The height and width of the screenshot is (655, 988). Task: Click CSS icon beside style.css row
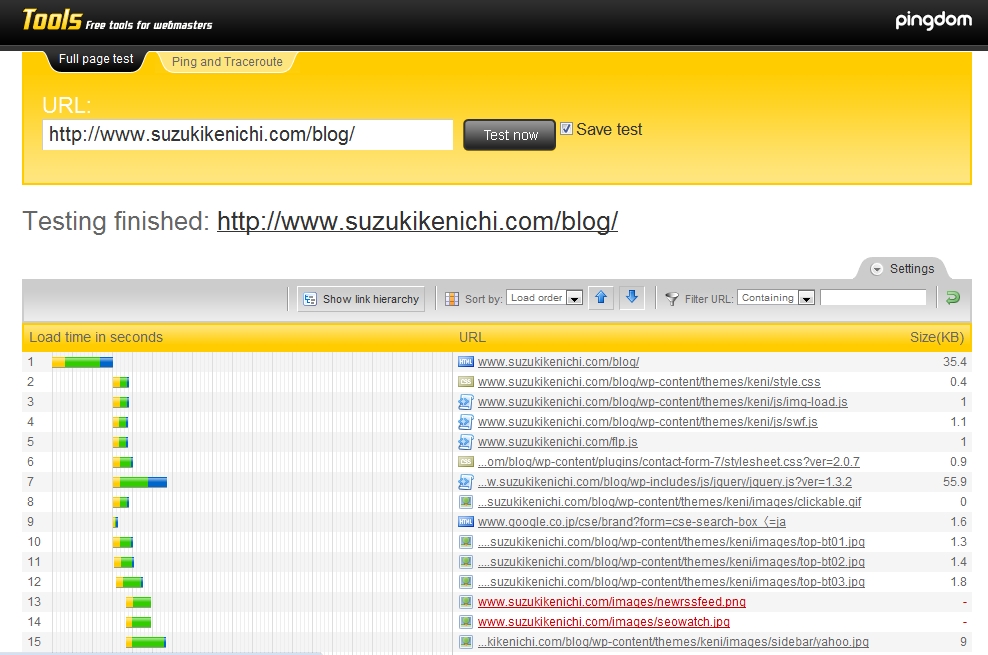466,382
